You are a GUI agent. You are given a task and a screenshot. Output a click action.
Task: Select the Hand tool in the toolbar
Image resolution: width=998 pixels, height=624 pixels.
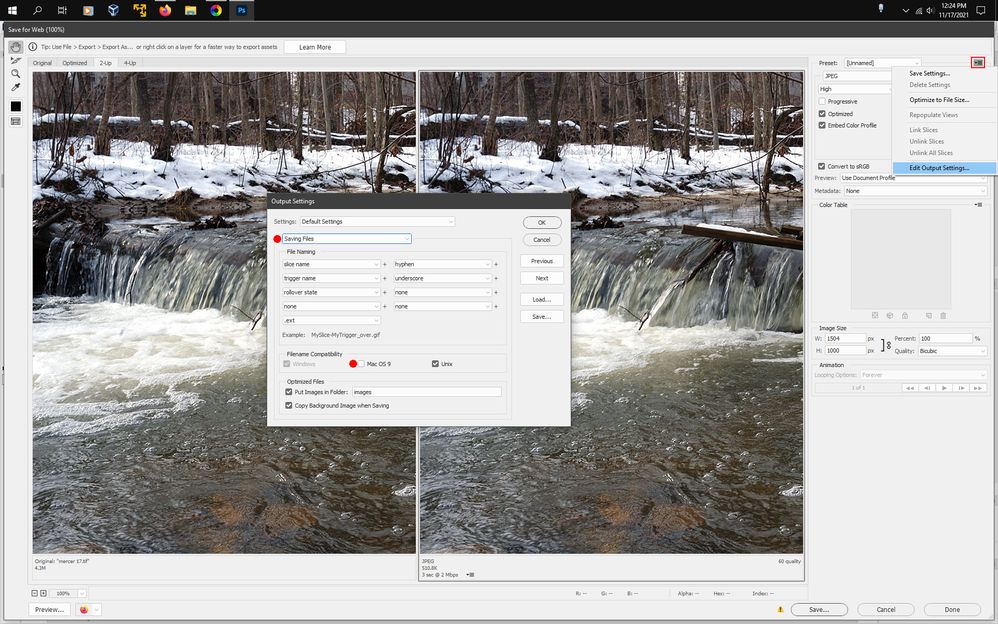[x=16, y=45]
